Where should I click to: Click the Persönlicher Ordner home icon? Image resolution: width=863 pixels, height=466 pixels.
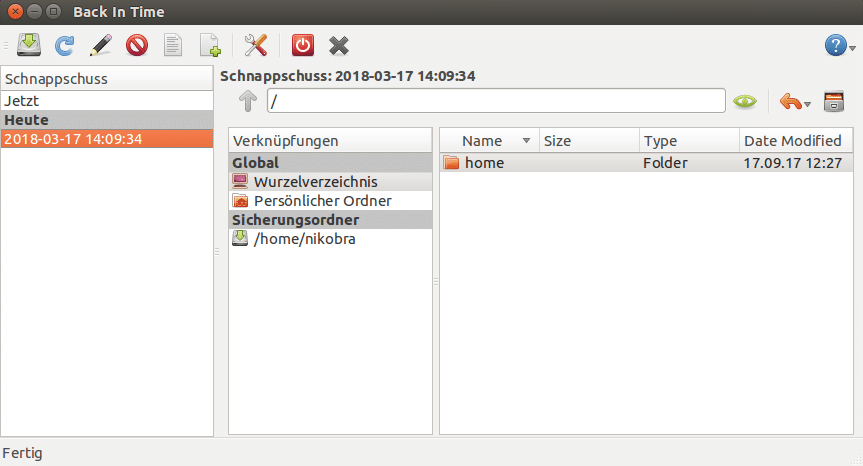(240, 201)
